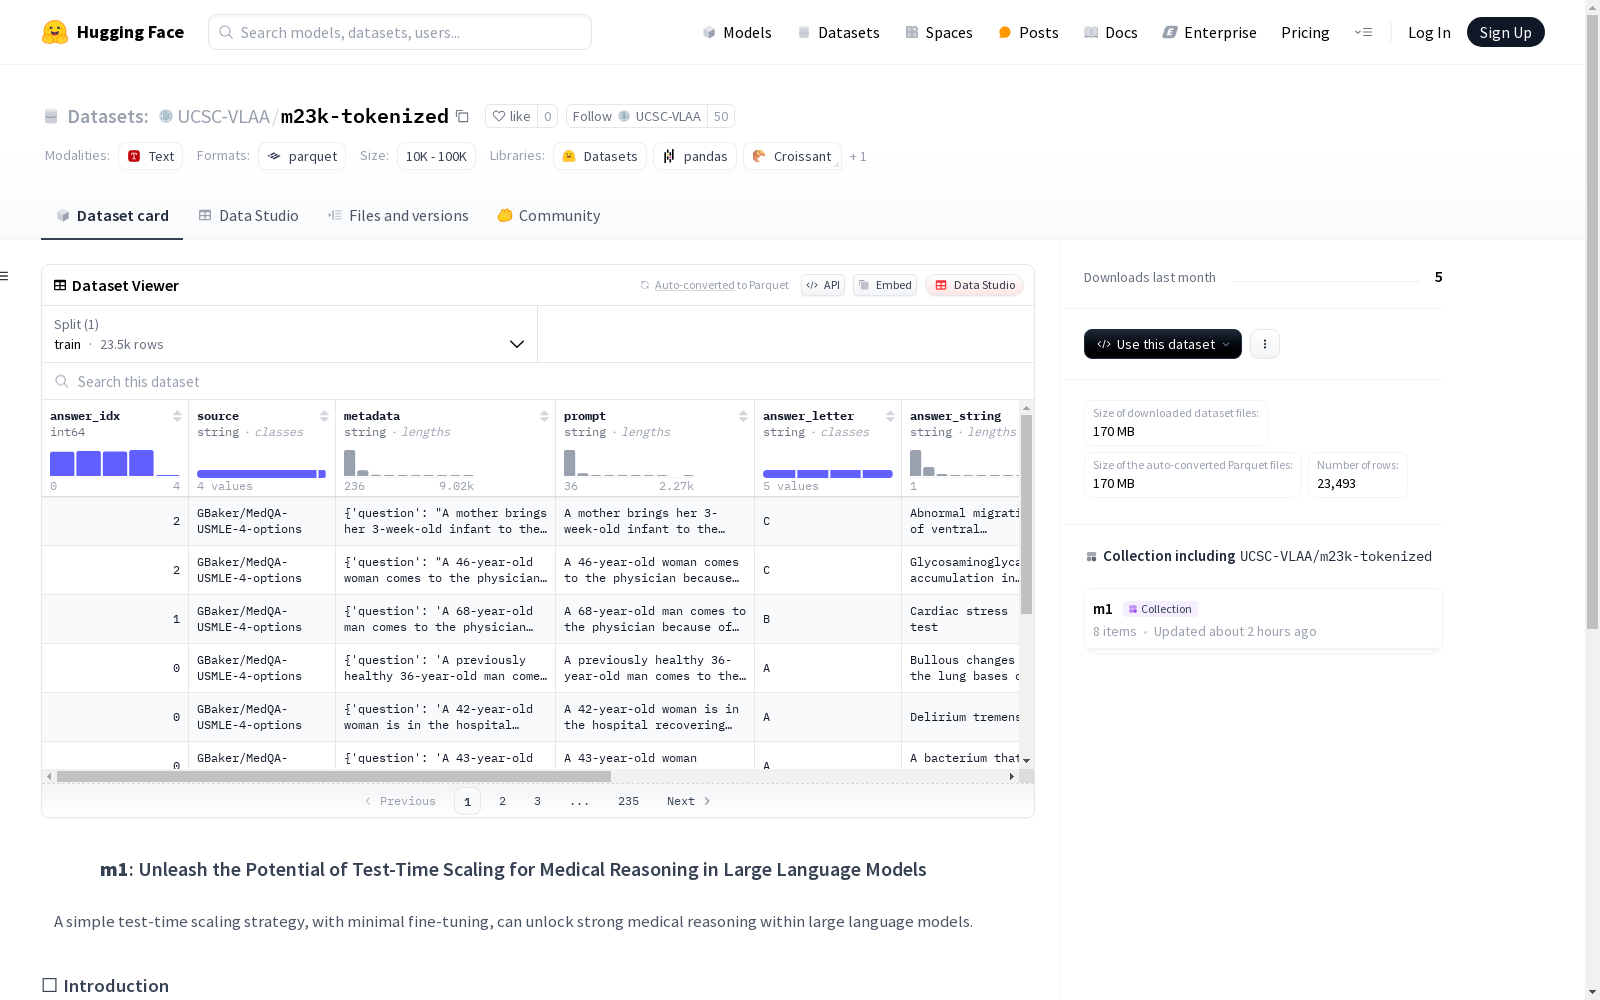
Task: Switch to the Data Studio tab
Action: click(249, 216)
